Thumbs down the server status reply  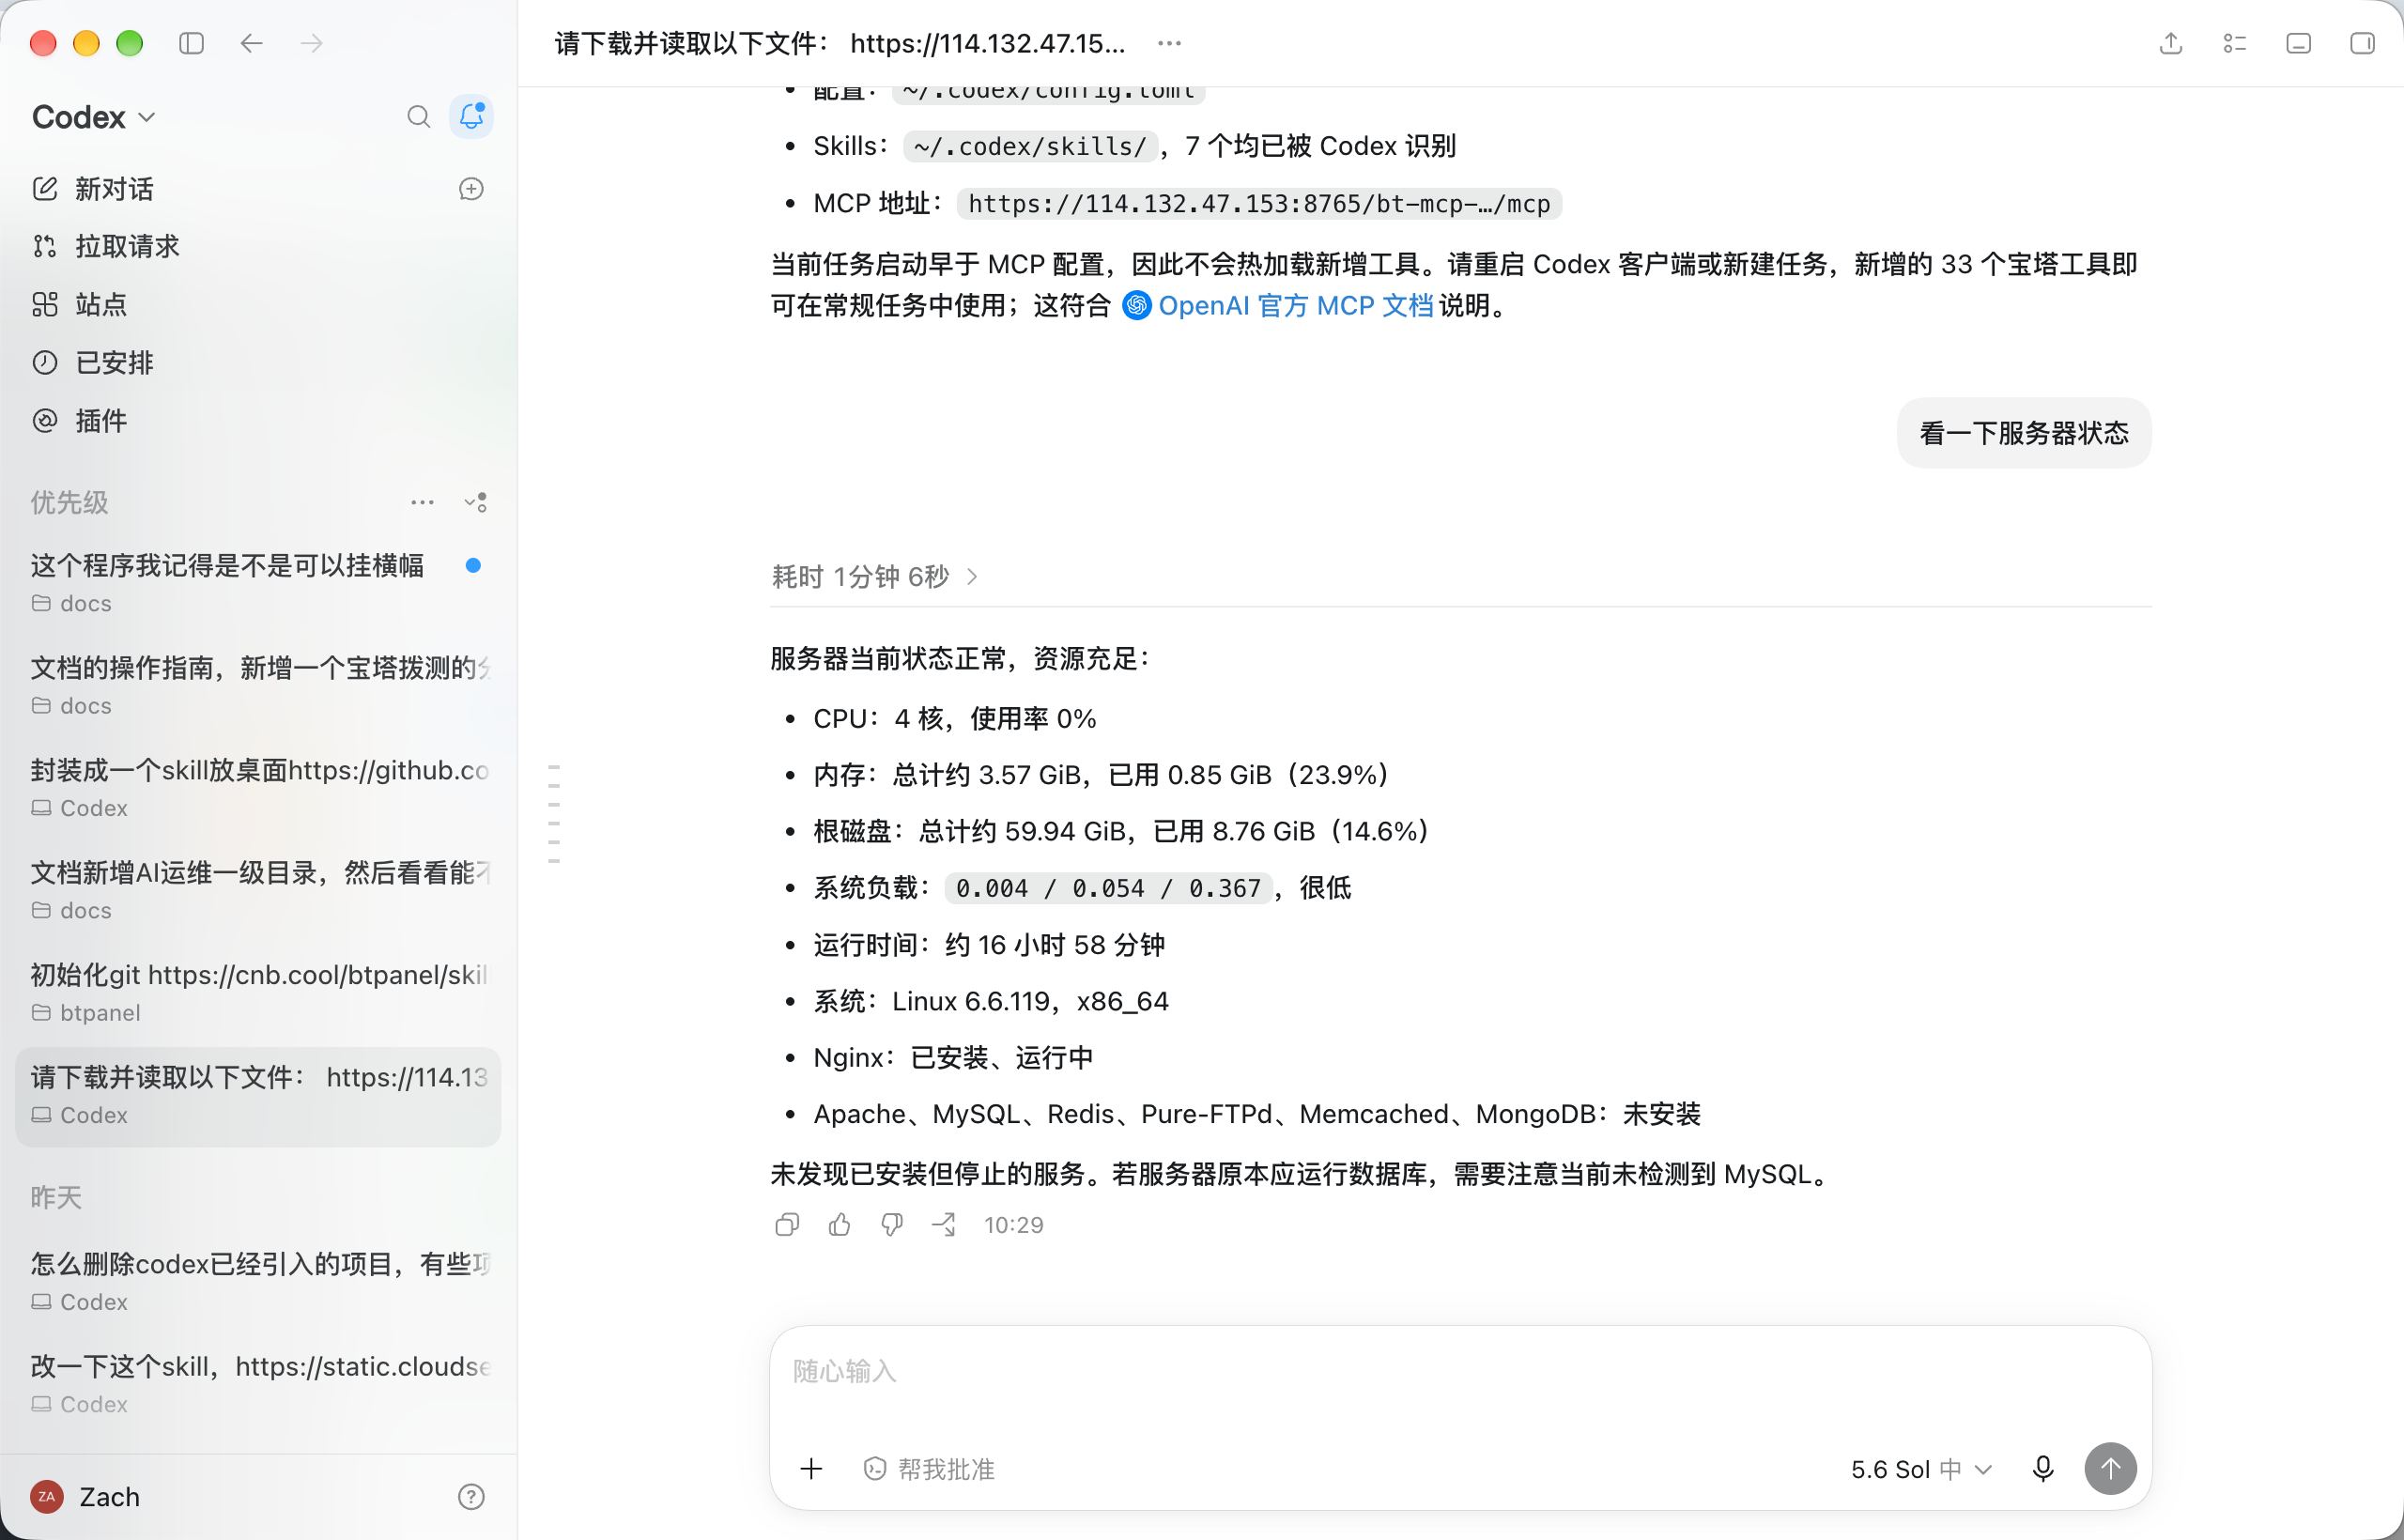[891, 1225]
